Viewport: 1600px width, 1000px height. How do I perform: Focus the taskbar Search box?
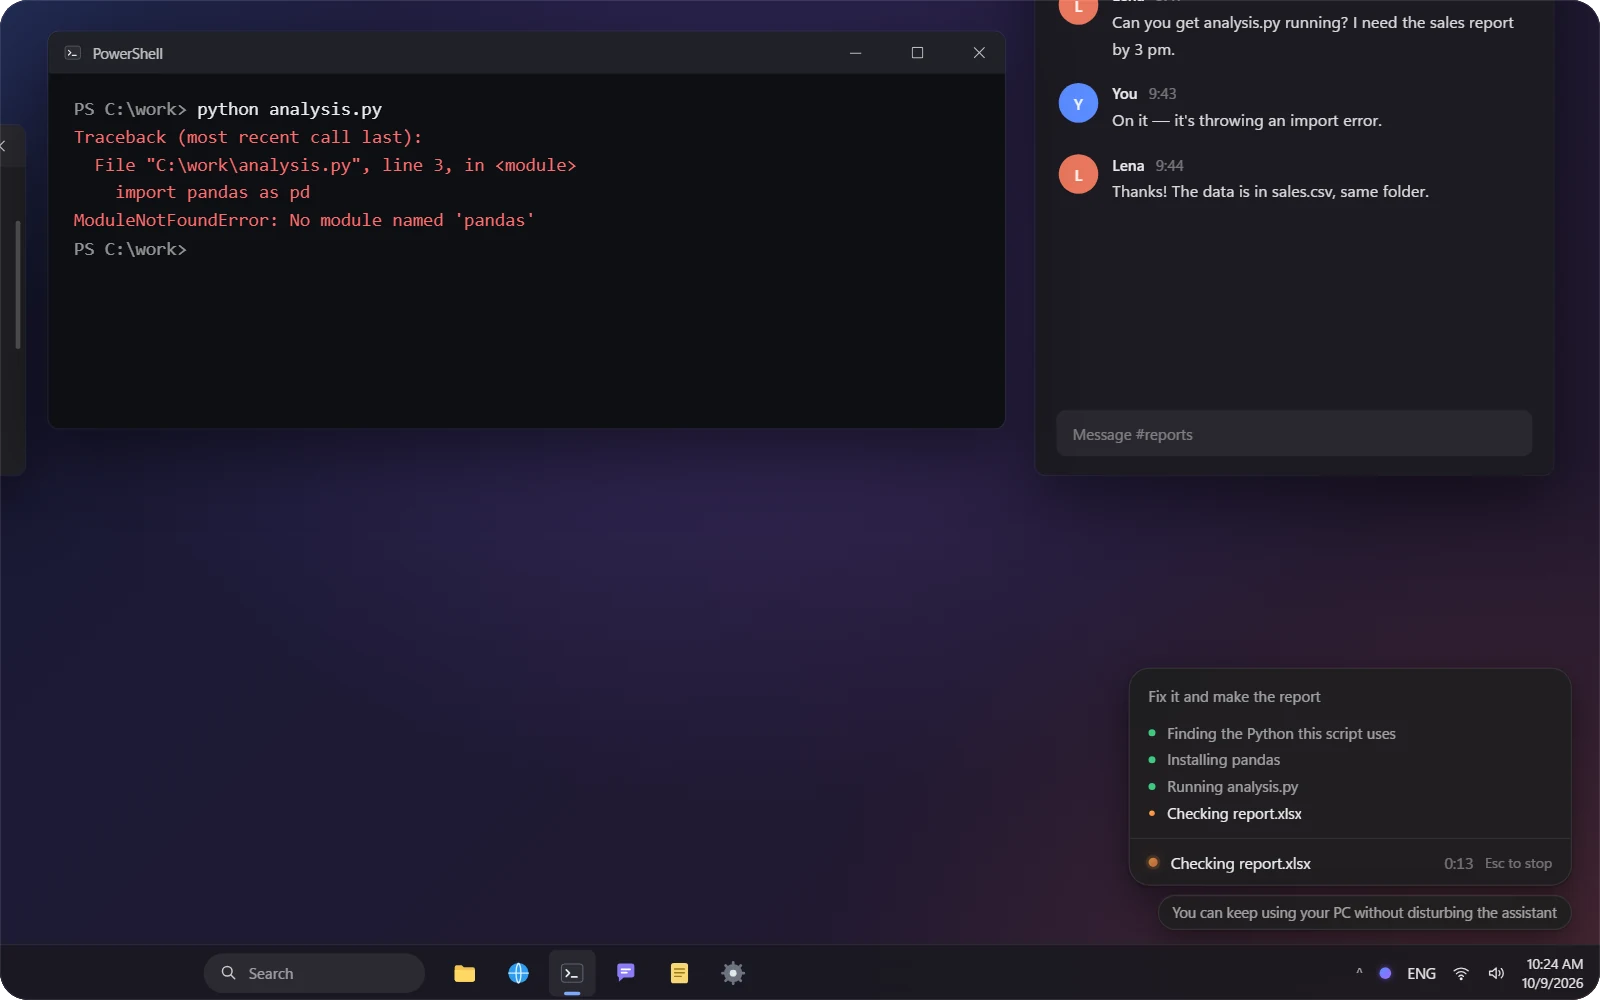(x=314, y=973)
